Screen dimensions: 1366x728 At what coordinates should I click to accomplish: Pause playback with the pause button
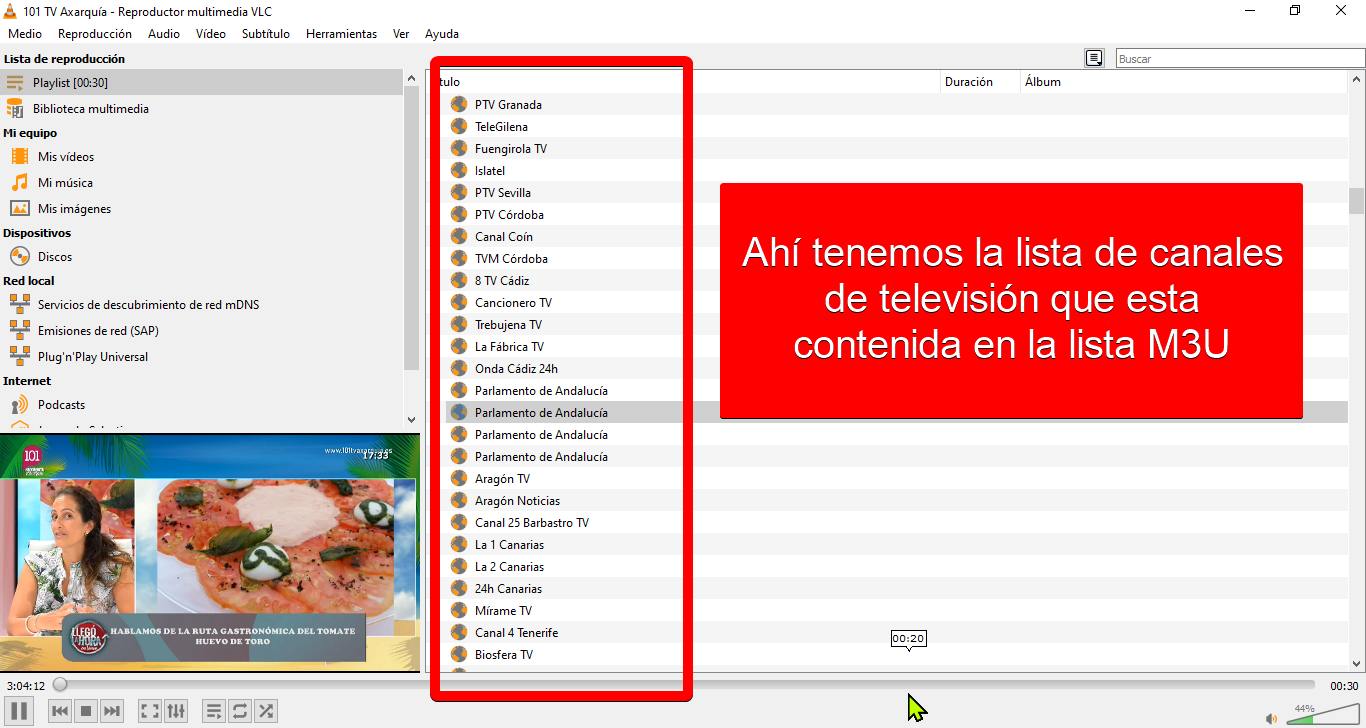click(x=20, y=711)
